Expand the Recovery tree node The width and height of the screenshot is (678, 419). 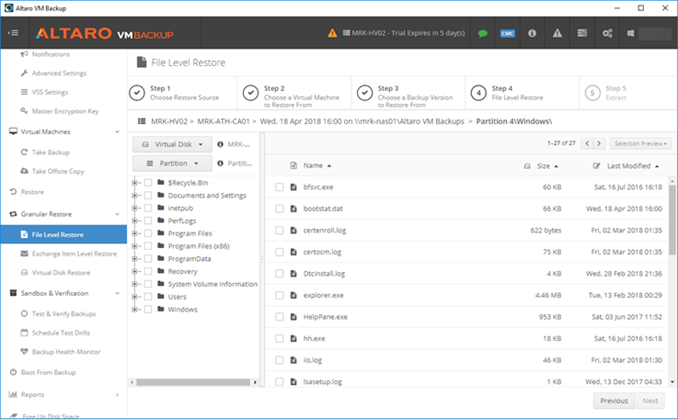coord(134,272)
